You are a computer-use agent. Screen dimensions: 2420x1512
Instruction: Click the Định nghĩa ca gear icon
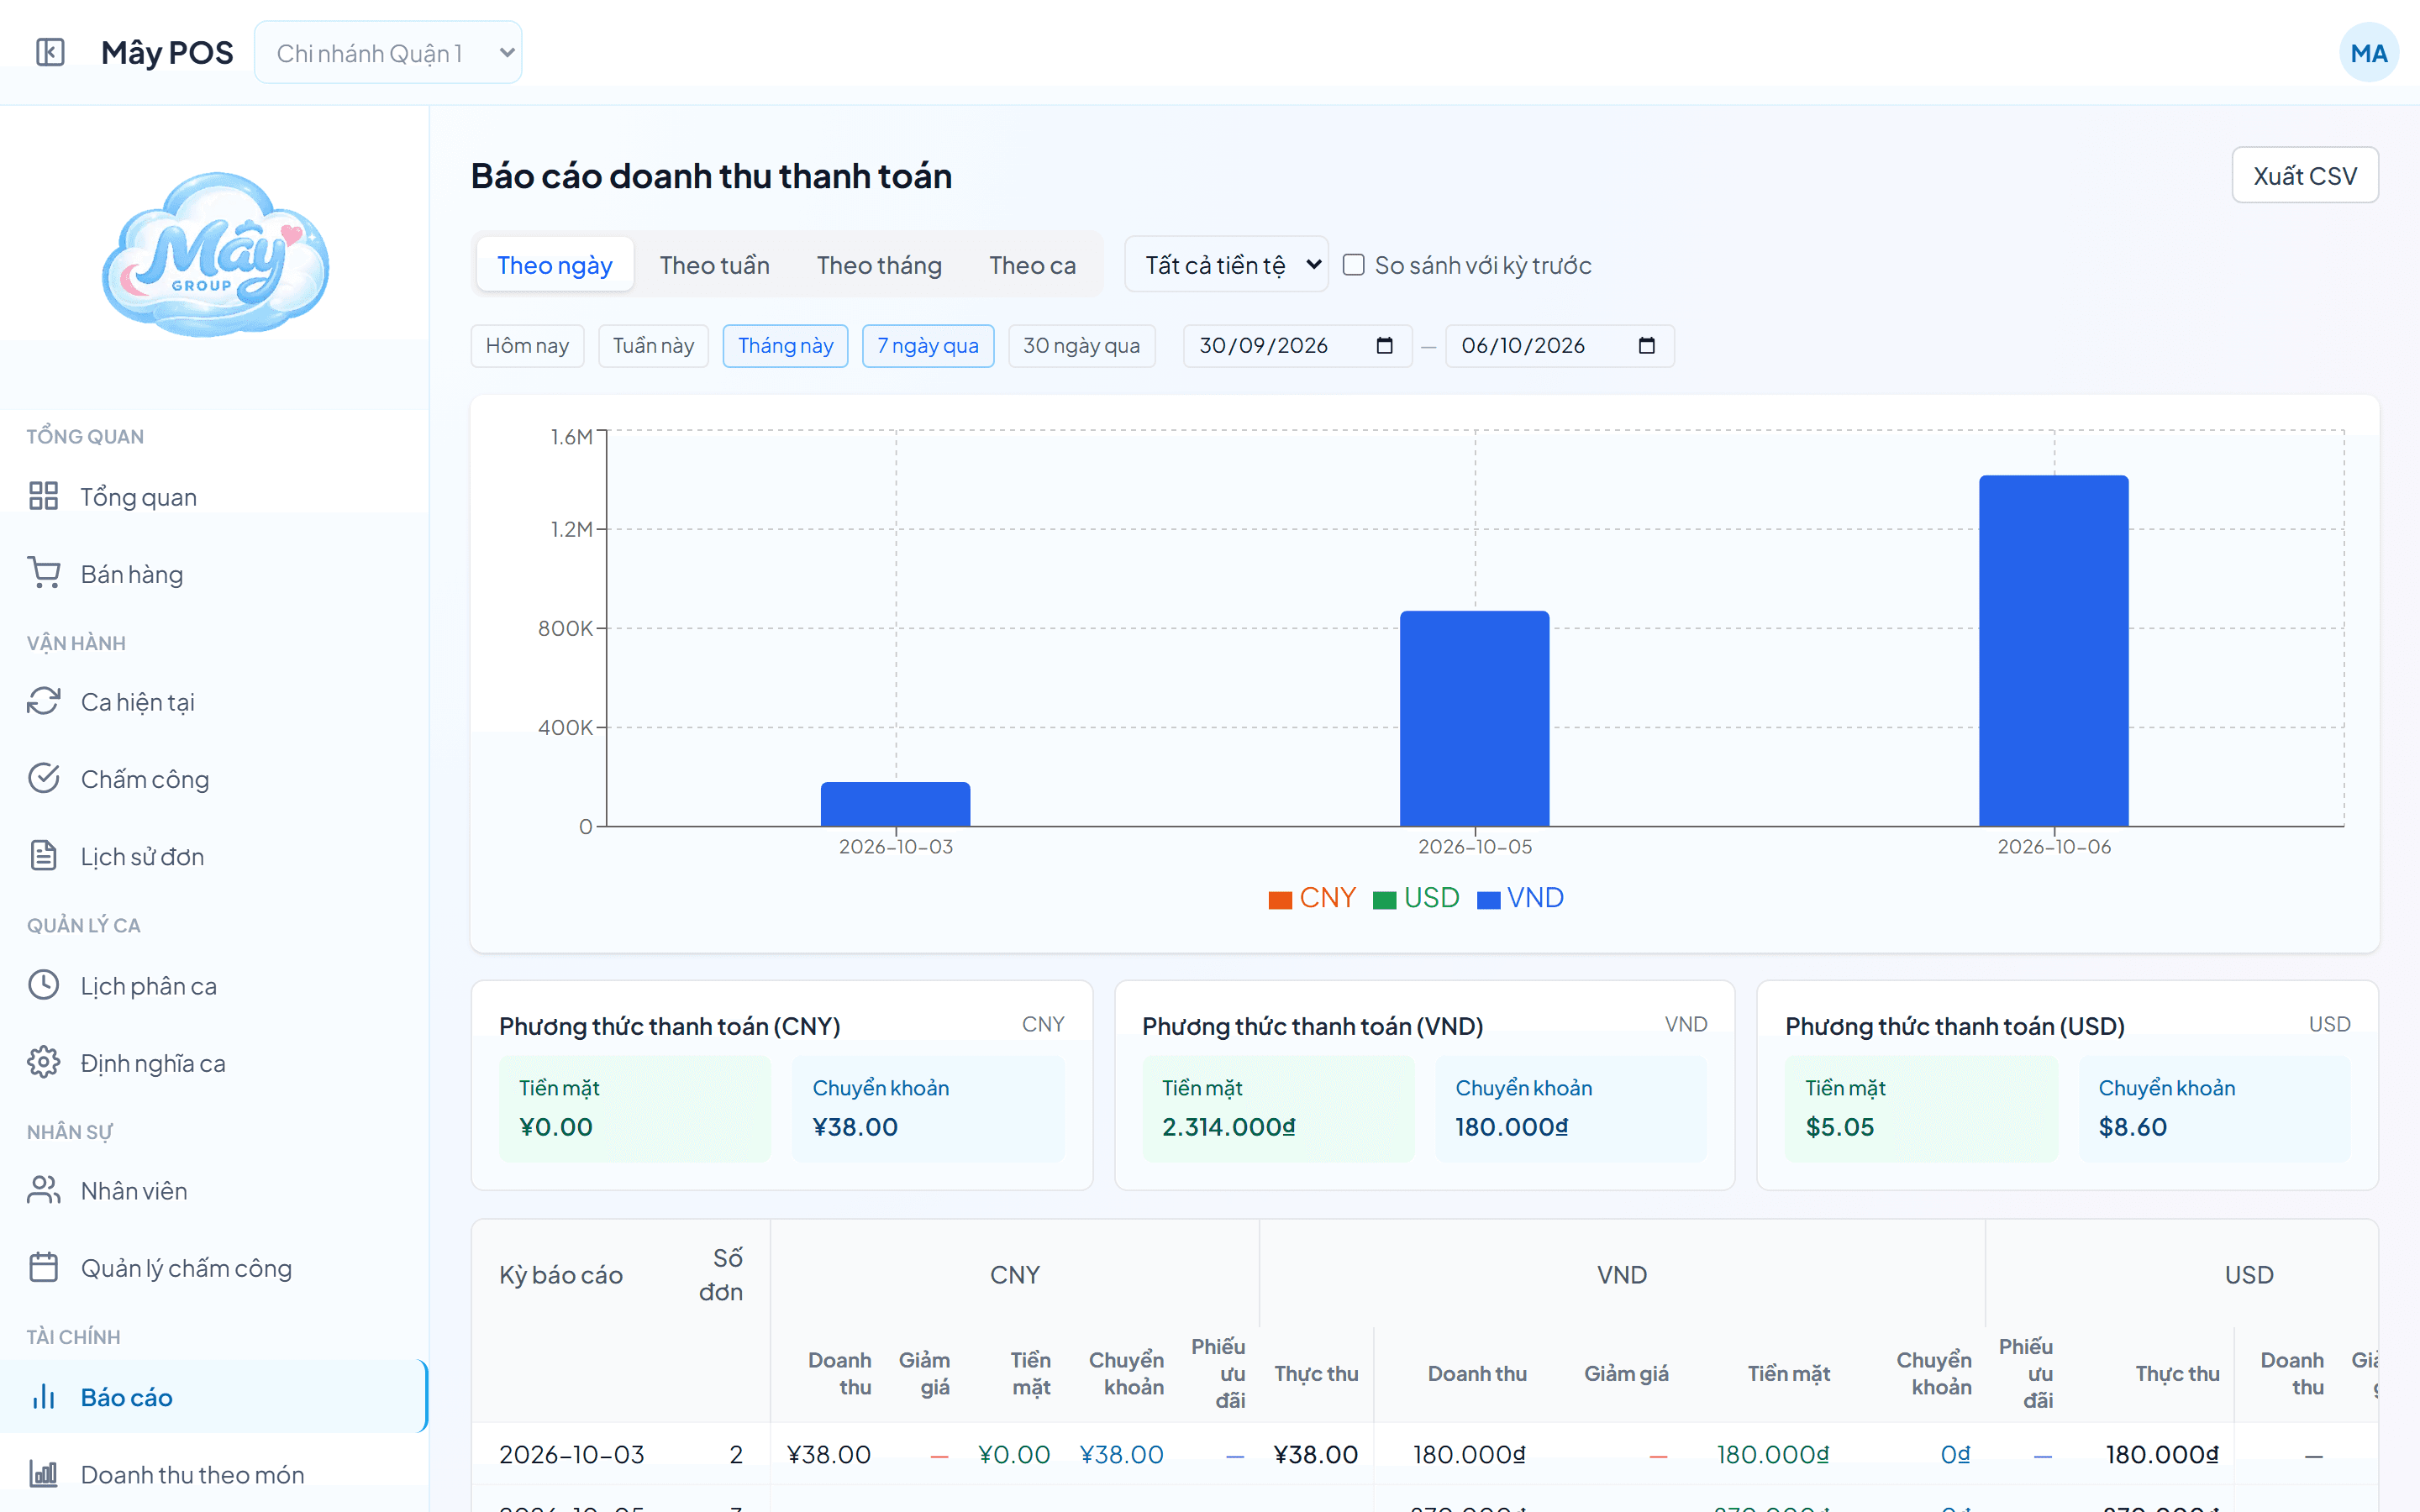coord(43,1062)
